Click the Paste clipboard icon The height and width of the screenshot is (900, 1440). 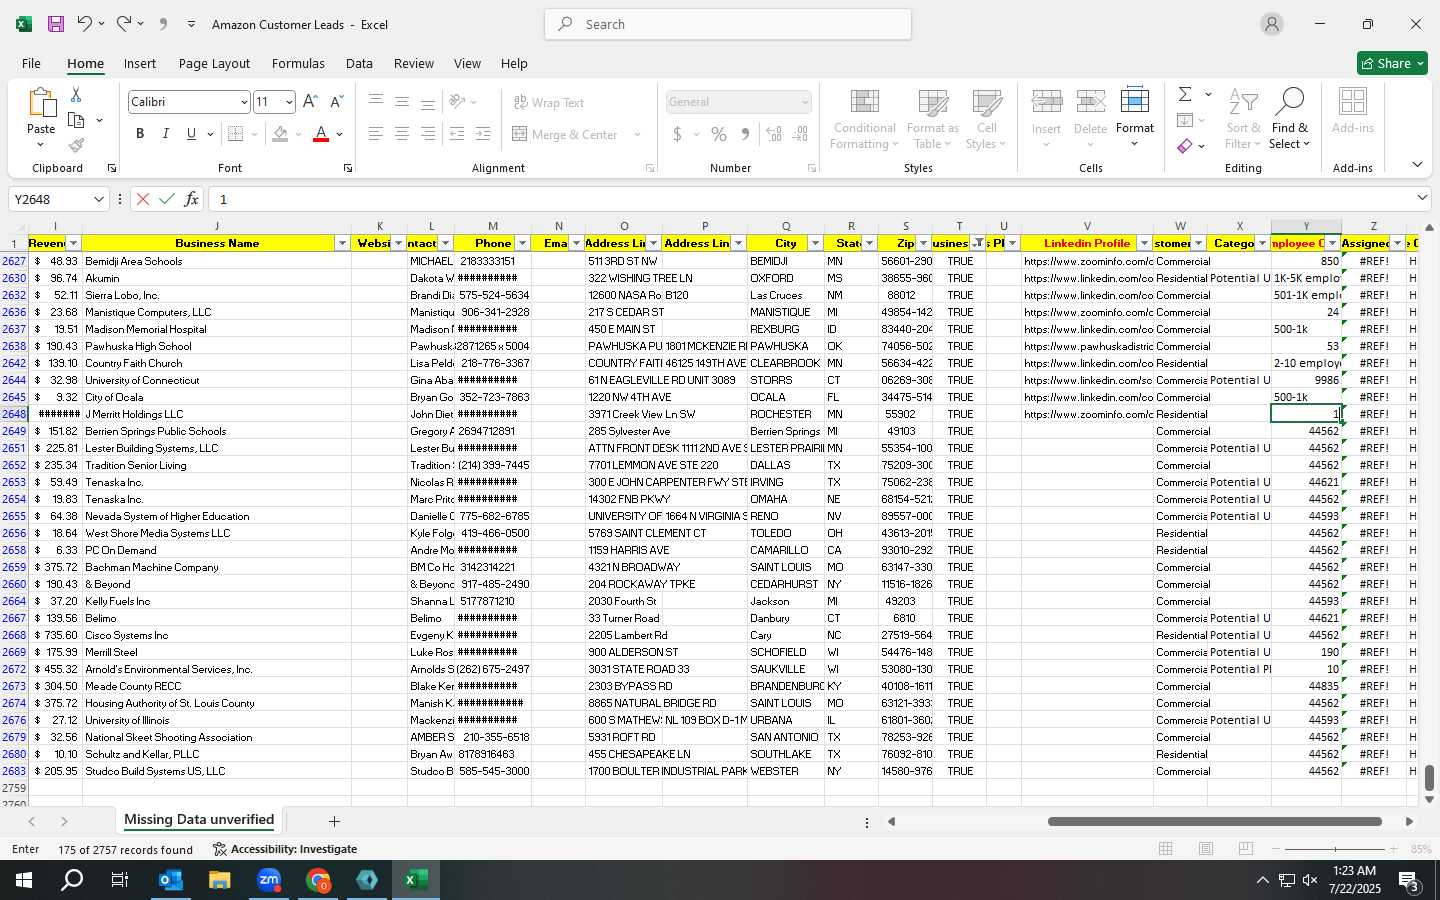pos(41,103)
